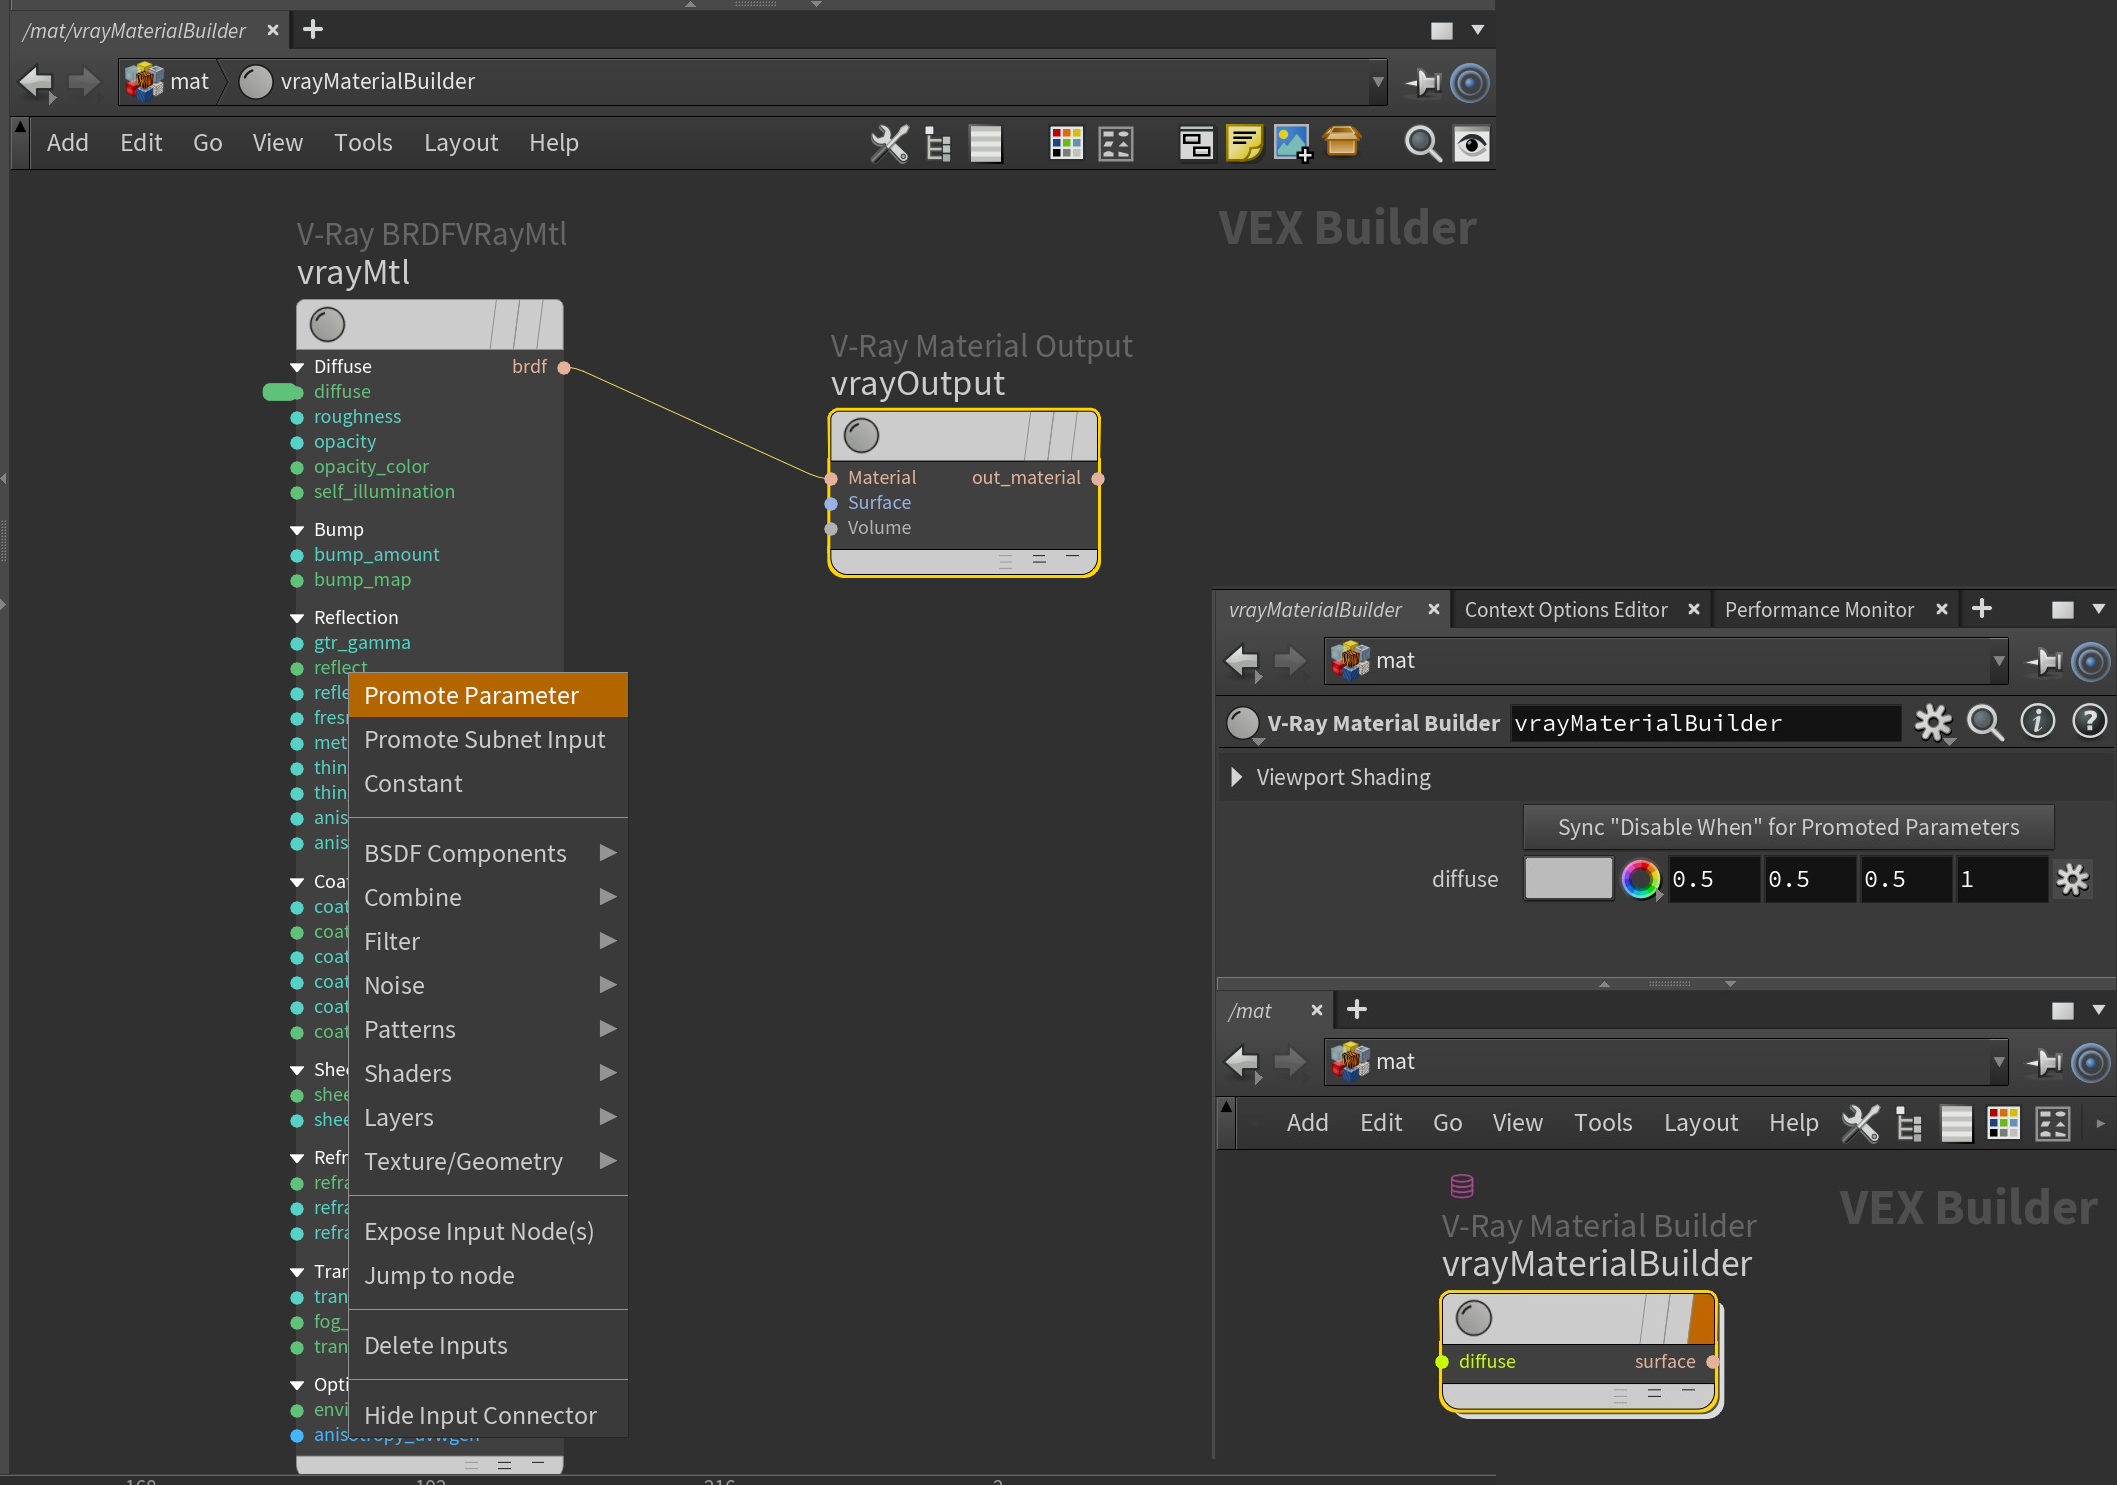
Task: Toggle the grid layout icon in top toolbar
Action: (x=1116, y=144)
